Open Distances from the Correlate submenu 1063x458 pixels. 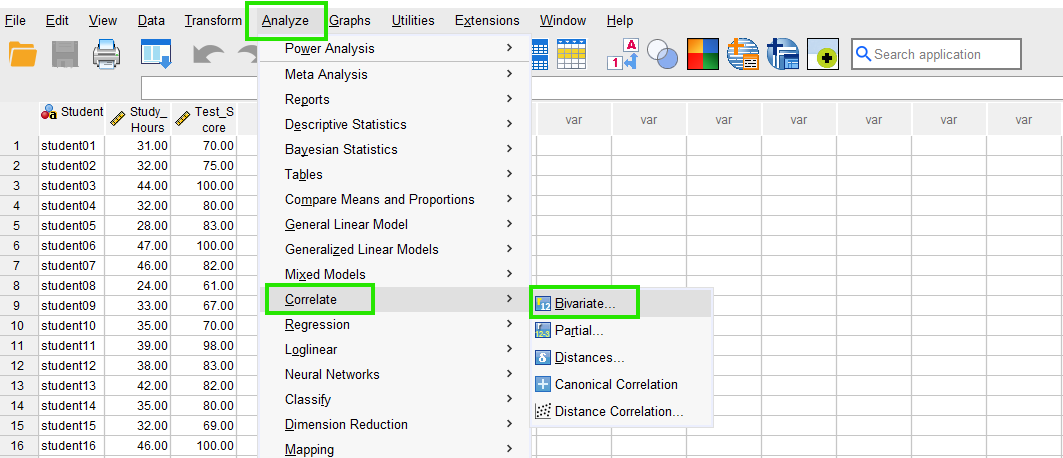[x=589, y=357]
